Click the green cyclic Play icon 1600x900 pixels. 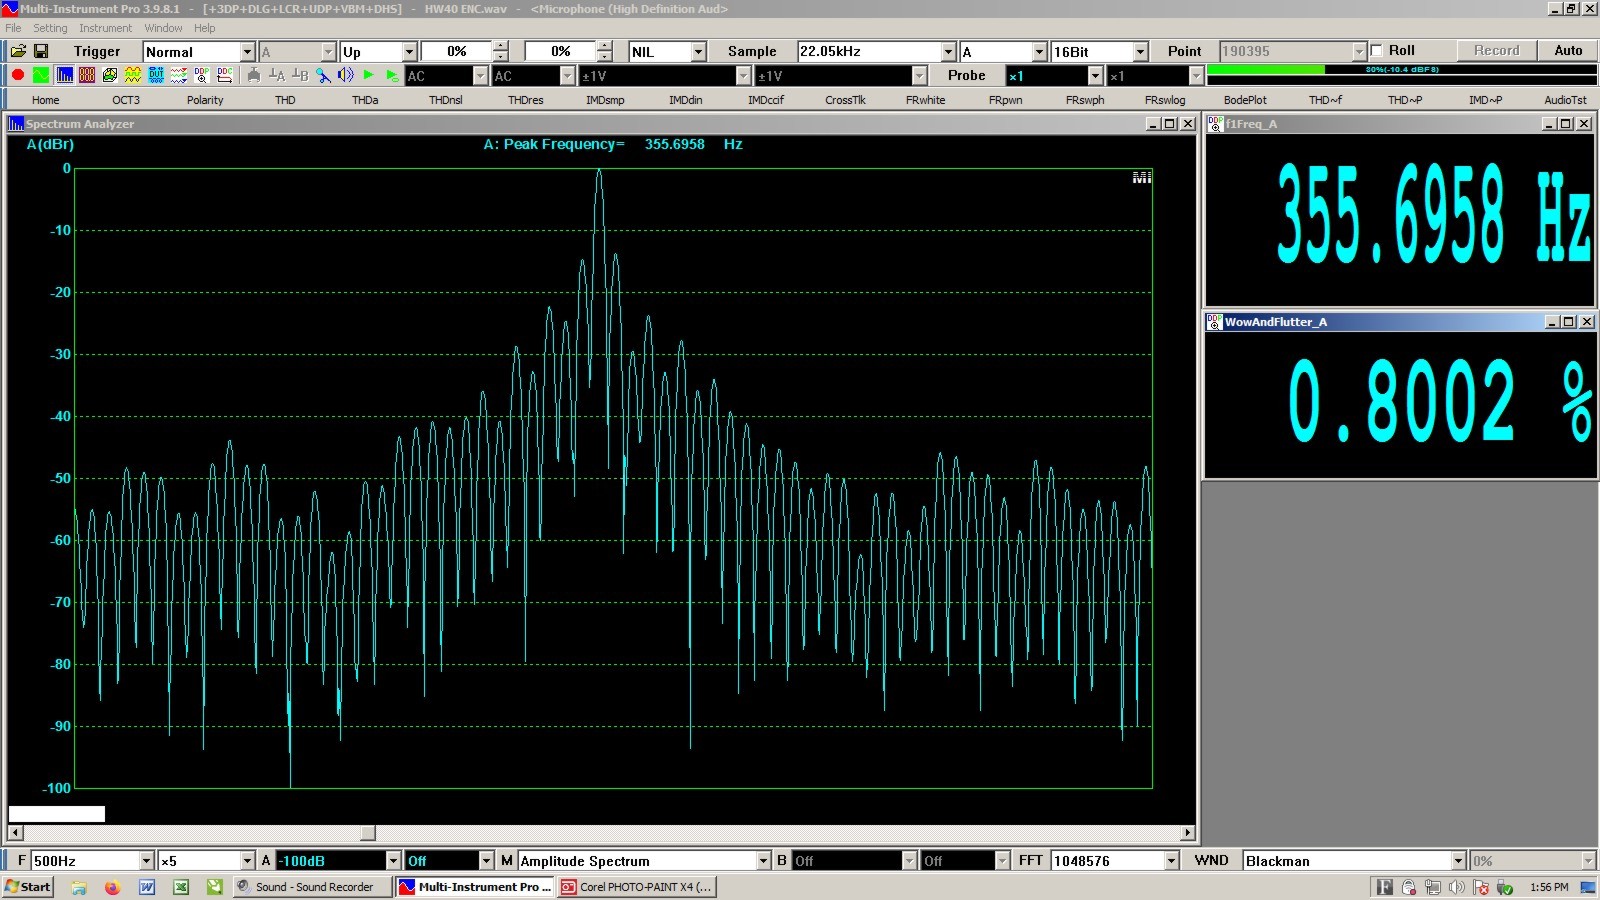[x=392, y=75]
